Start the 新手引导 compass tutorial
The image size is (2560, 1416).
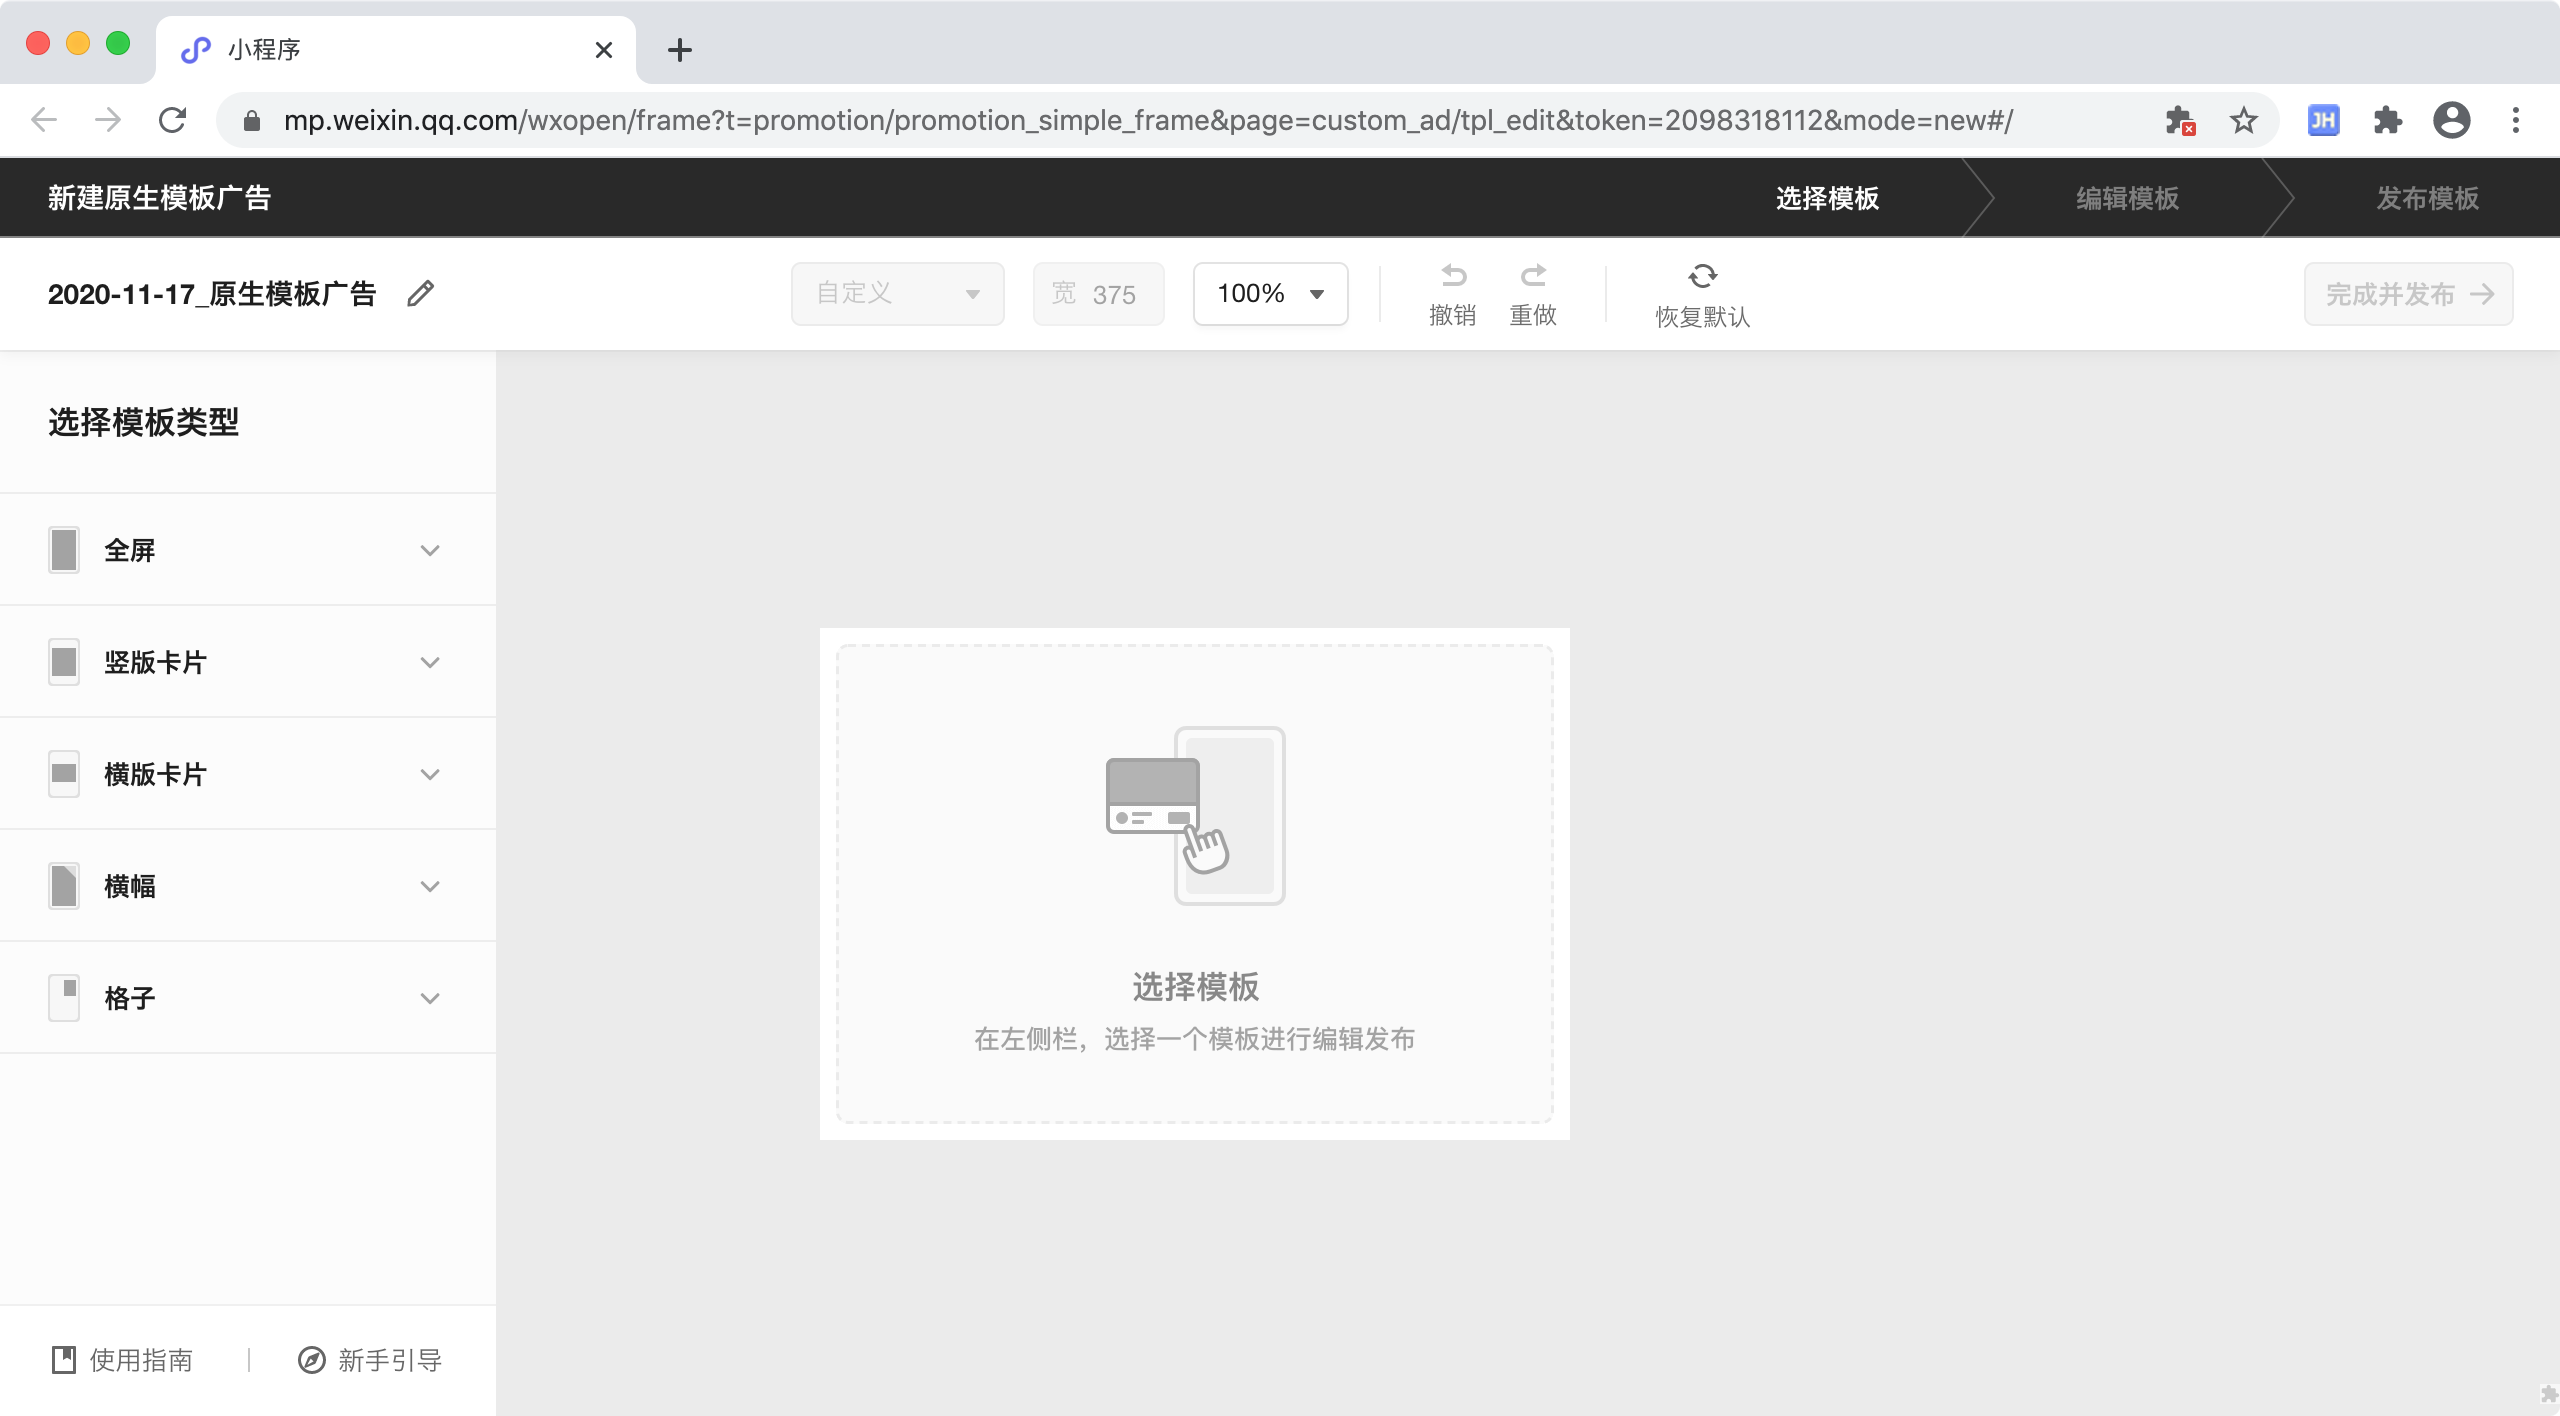(x=312, y=1360)
